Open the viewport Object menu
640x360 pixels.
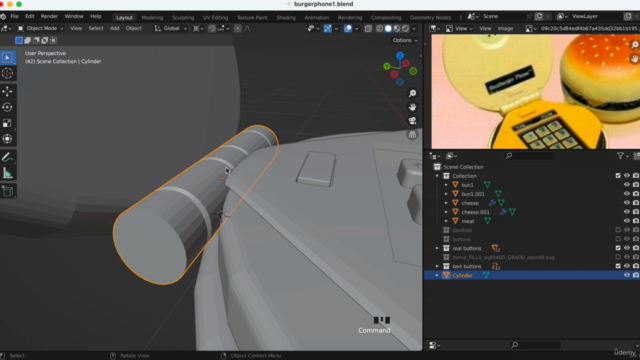(x=133, y=29)
